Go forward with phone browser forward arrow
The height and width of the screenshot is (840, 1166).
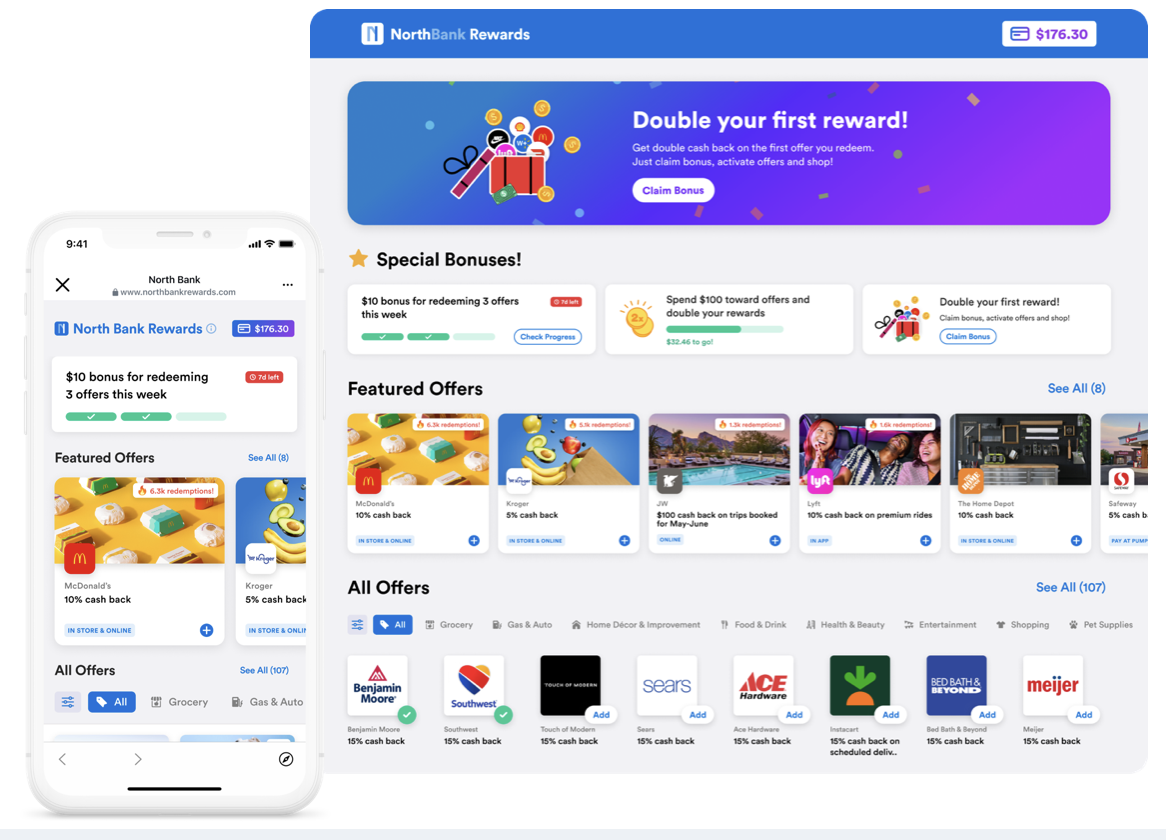[138, 759]
